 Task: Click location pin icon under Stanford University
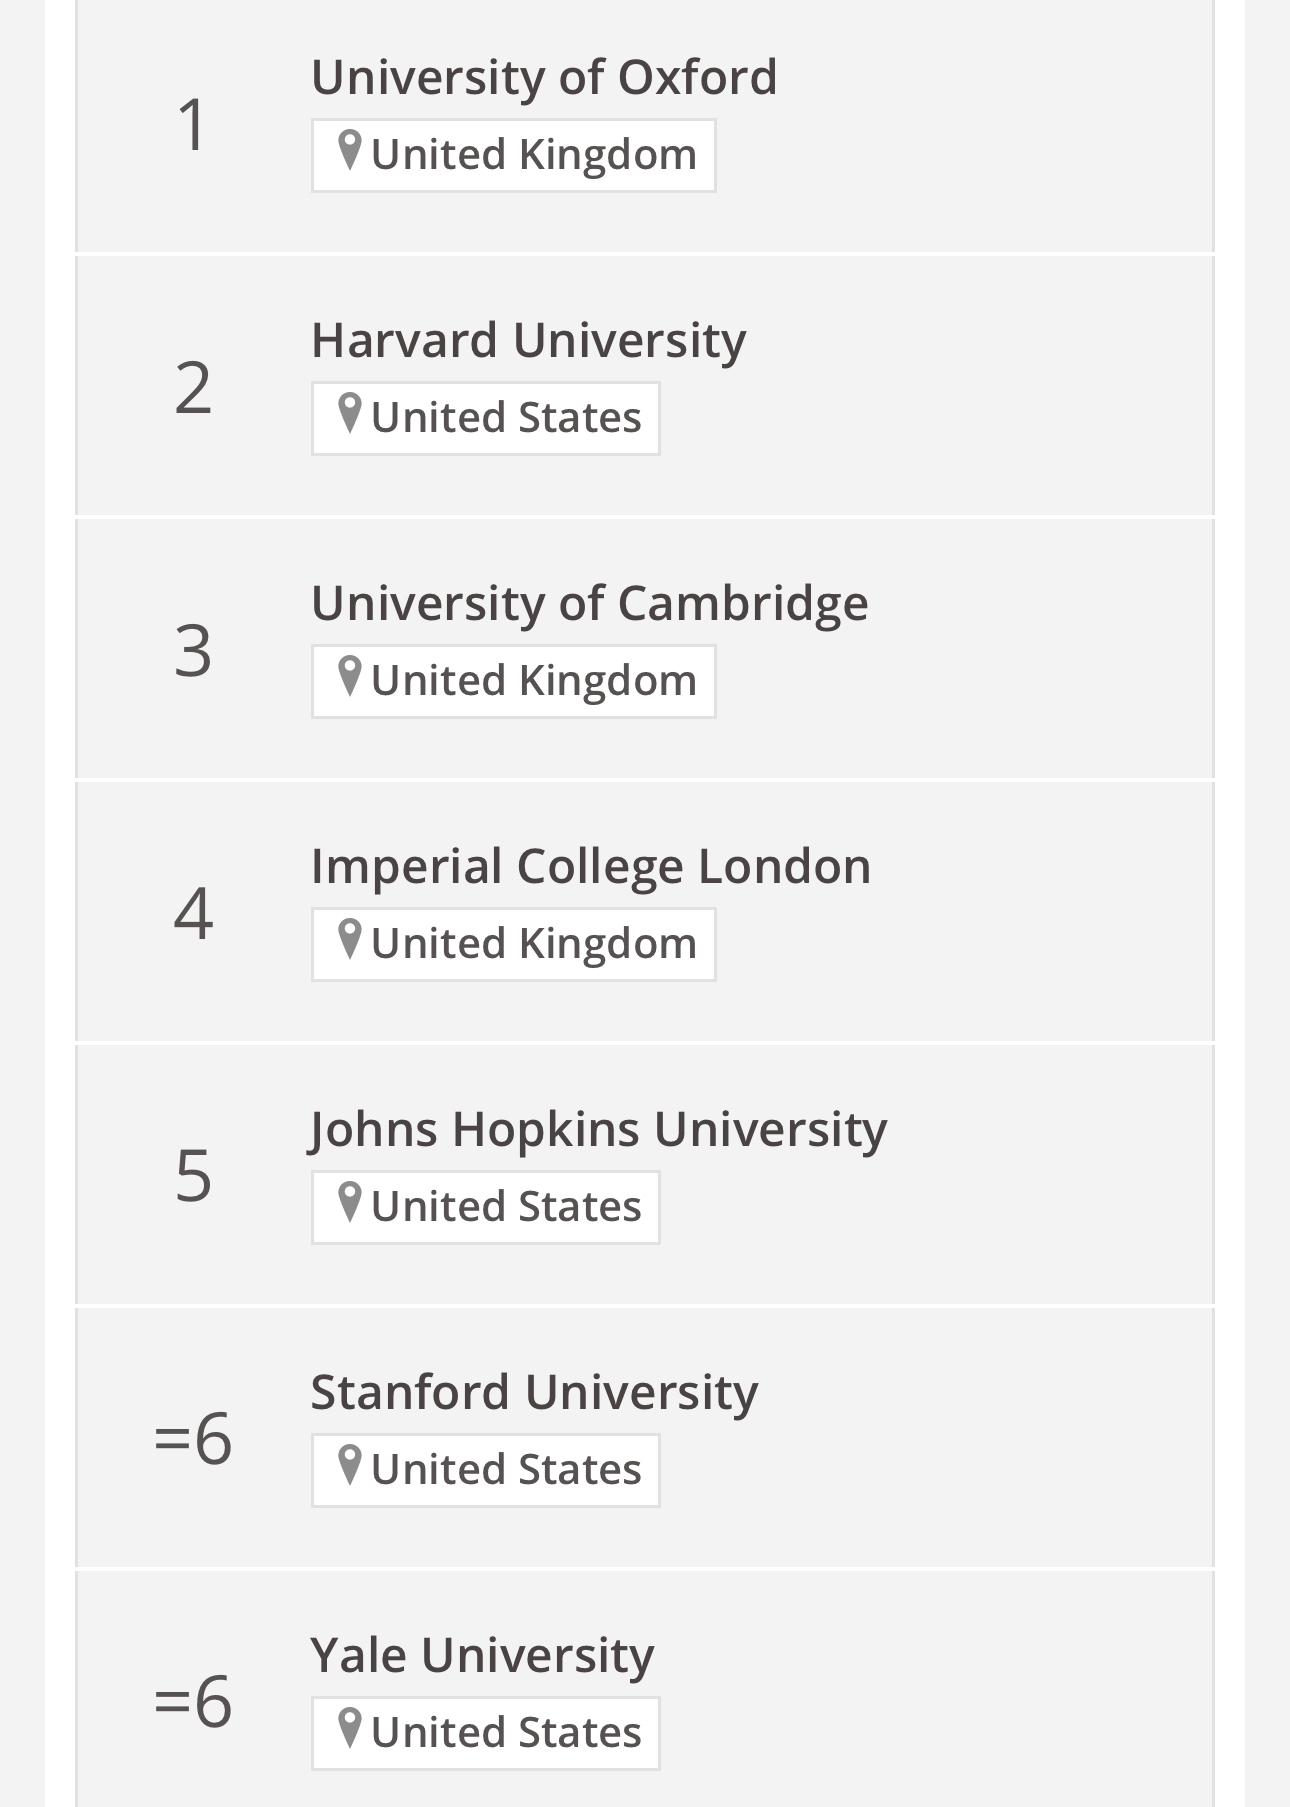[349, 1466]
